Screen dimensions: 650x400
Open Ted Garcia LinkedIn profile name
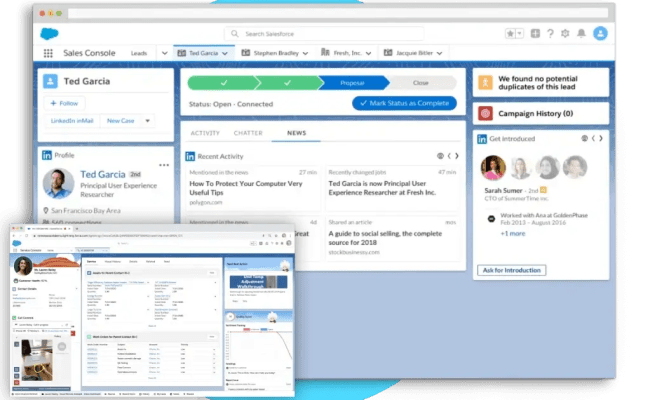click(x=103, y=175)
